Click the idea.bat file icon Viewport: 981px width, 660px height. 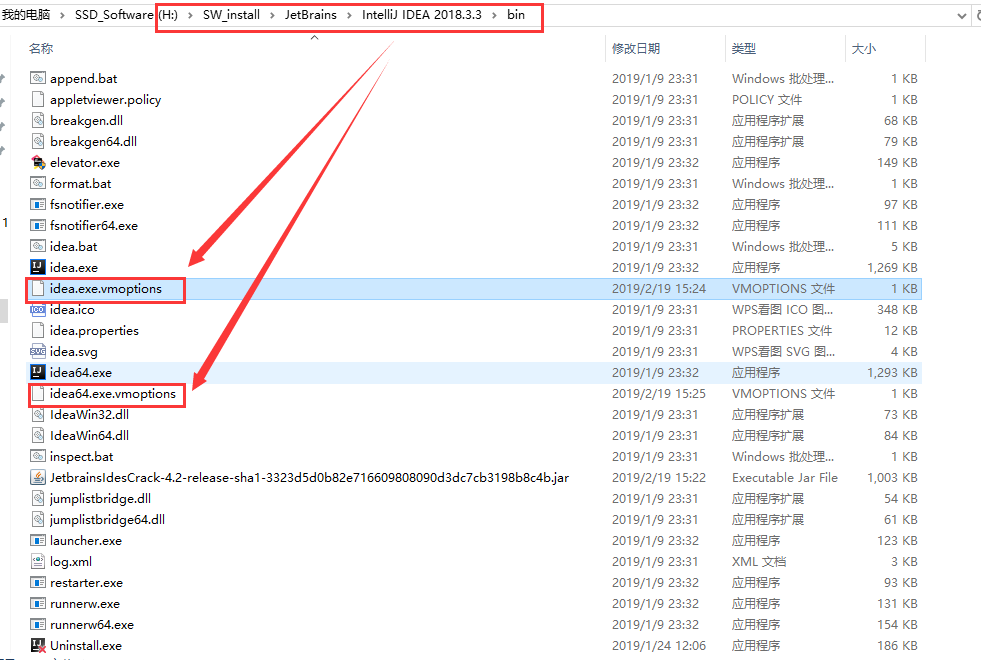point(38,246)
